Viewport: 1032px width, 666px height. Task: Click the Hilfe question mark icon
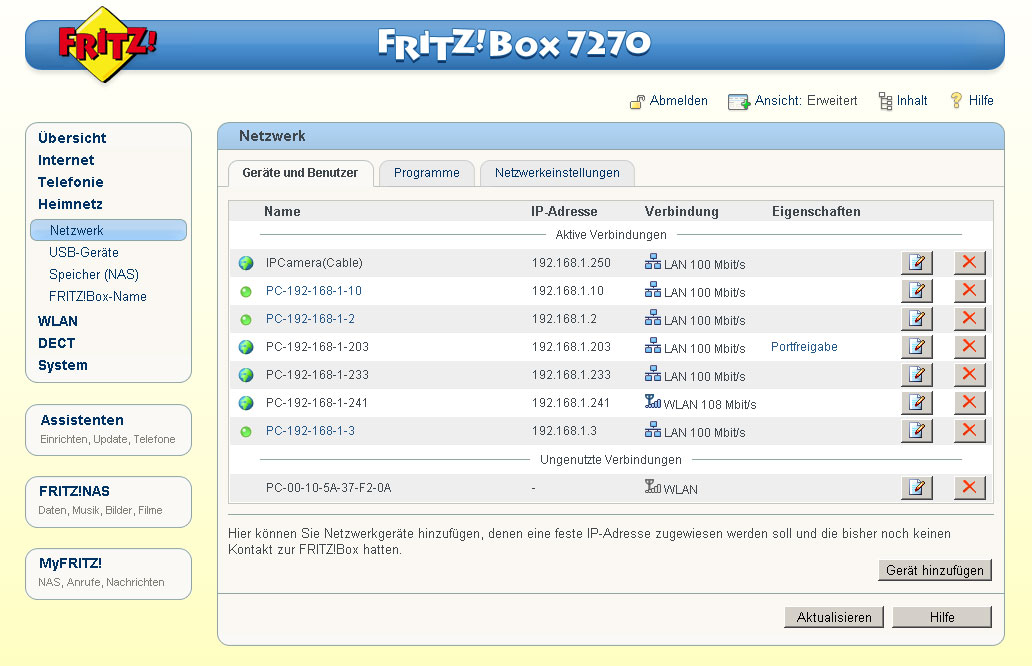pyautogui.click(x=956, y=100)
